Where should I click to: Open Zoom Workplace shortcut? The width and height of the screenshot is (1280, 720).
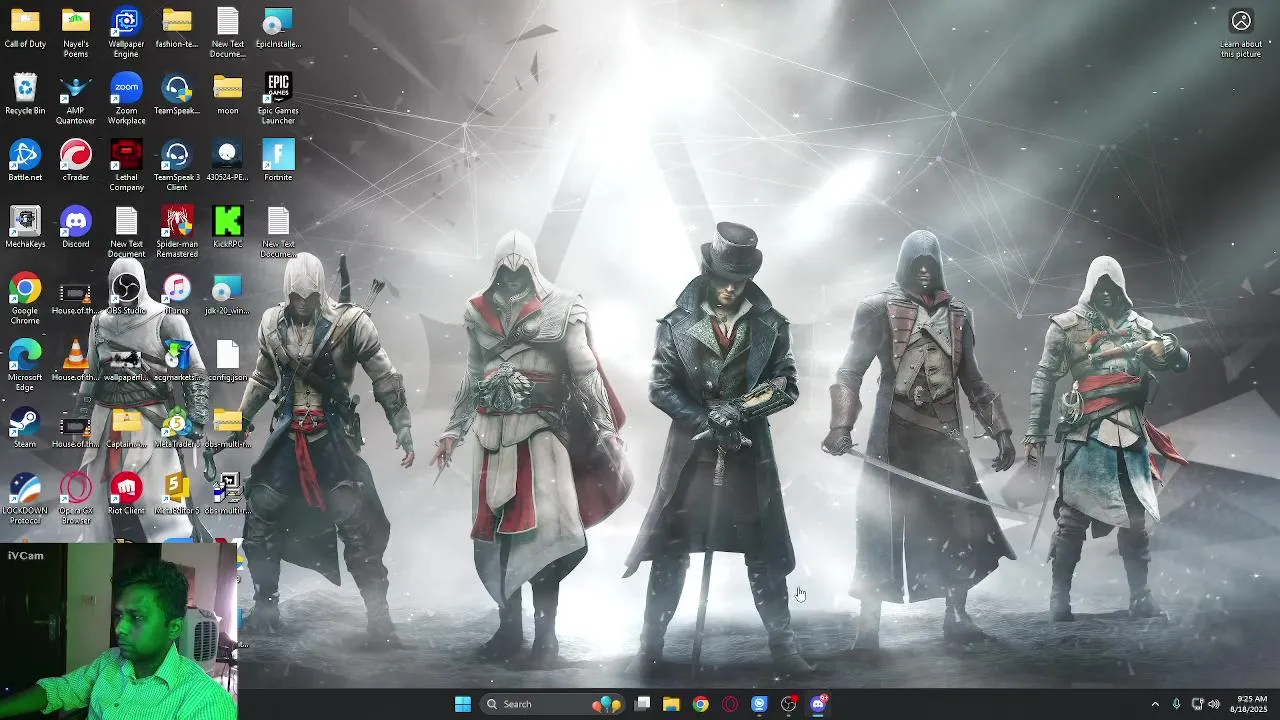pyautogui.click(x=126, y=99)
